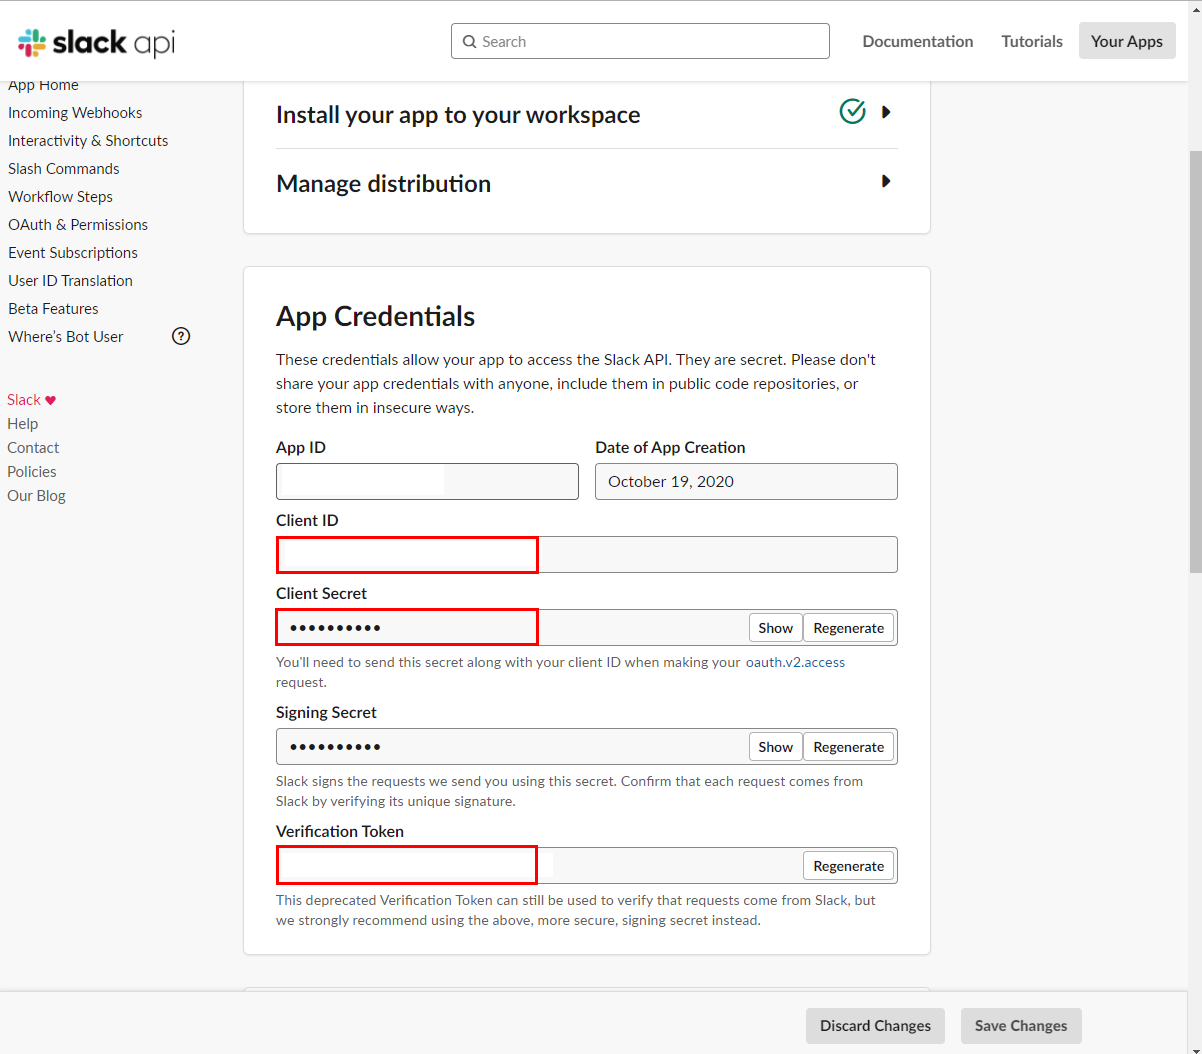
Task: Open the Slash Commands page
Action: pos(64,169)
